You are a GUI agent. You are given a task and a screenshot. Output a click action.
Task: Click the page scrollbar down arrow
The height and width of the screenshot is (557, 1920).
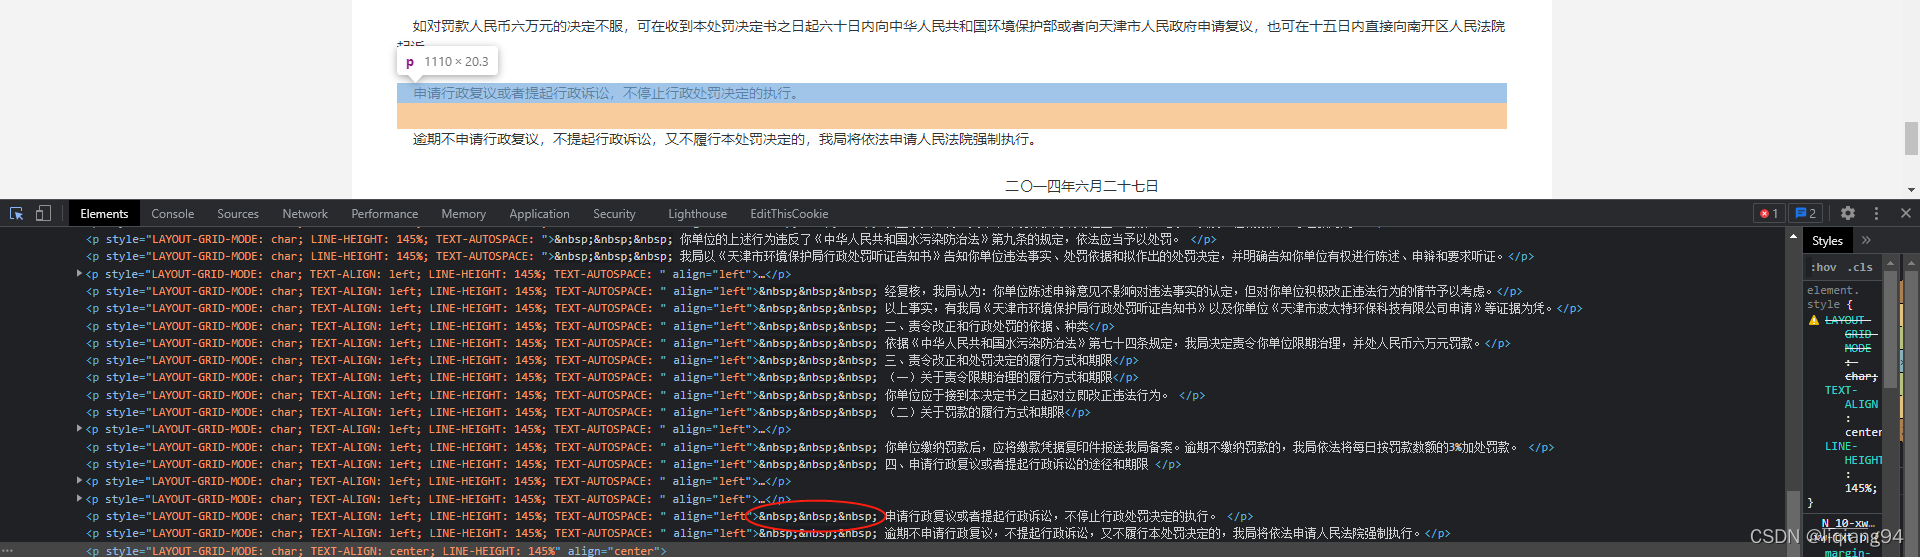[1911, 190]
